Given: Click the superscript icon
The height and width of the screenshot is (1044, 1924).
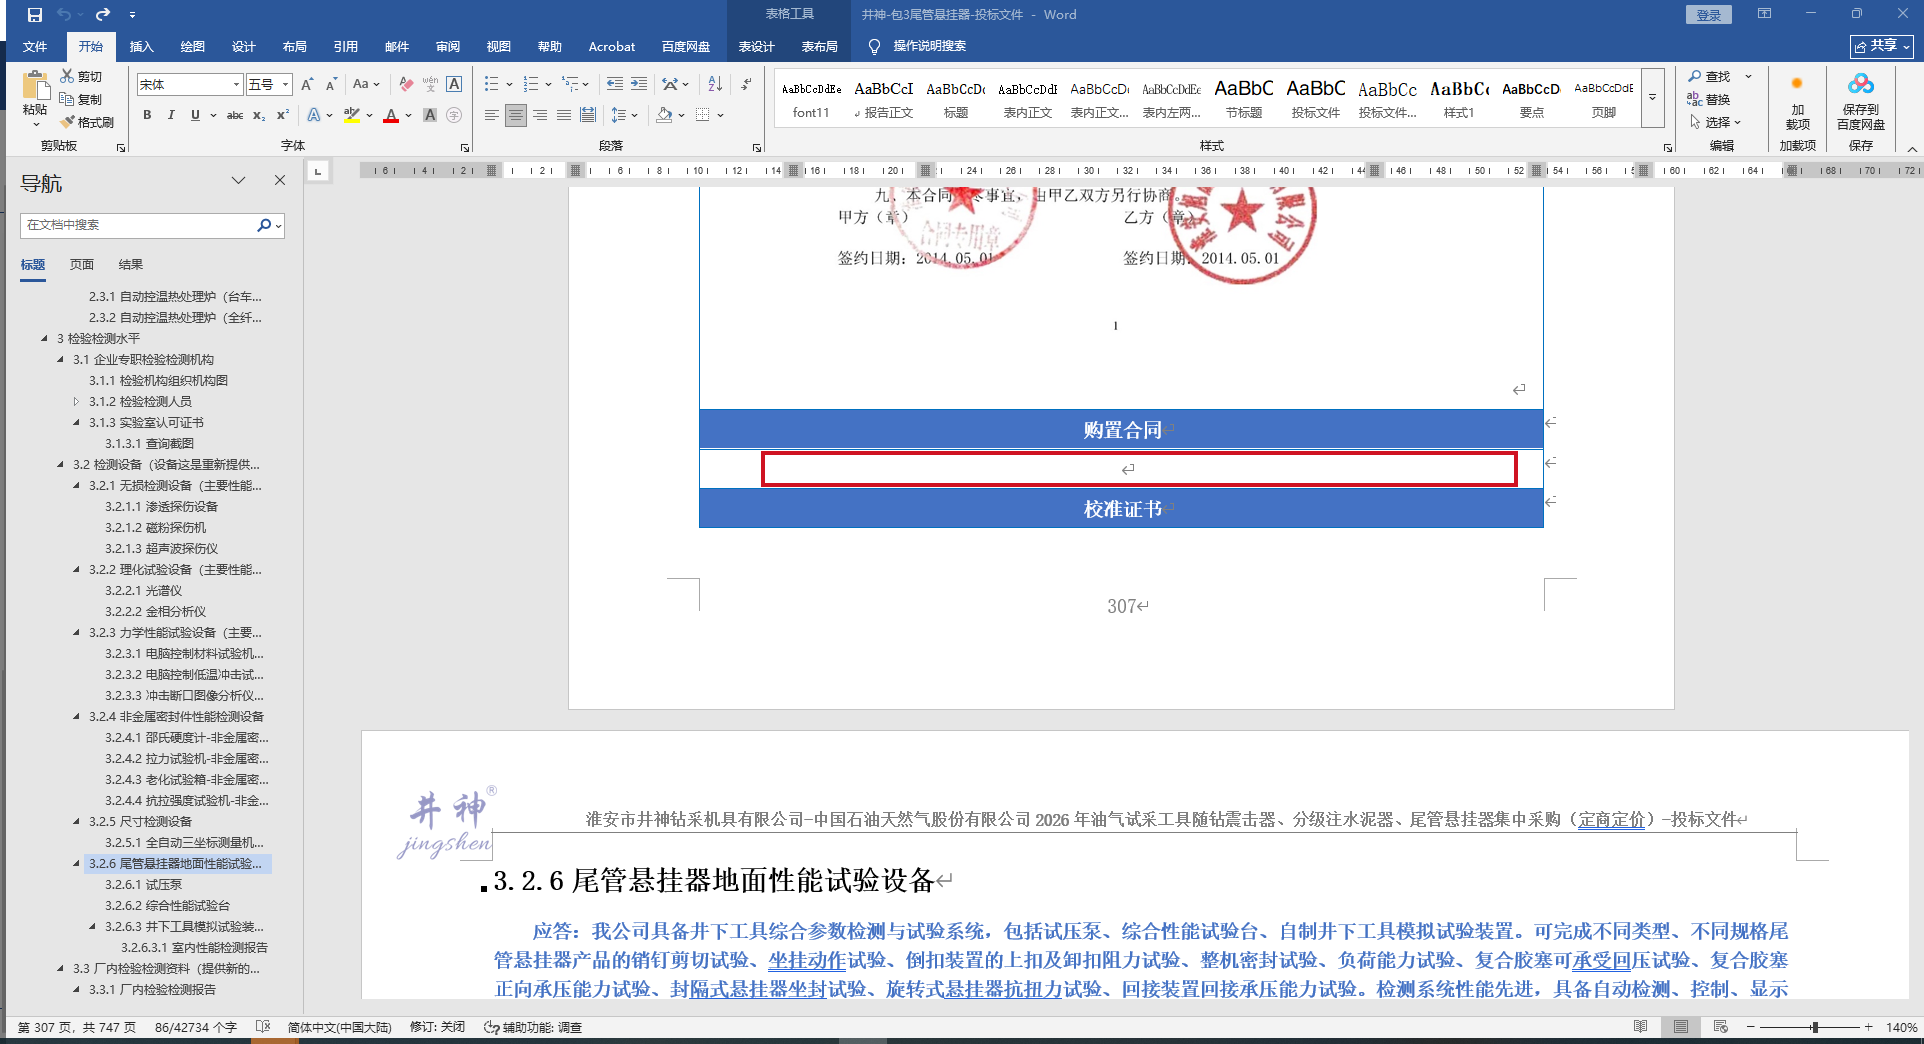Looking at the screenshot, I should (283, 115).
